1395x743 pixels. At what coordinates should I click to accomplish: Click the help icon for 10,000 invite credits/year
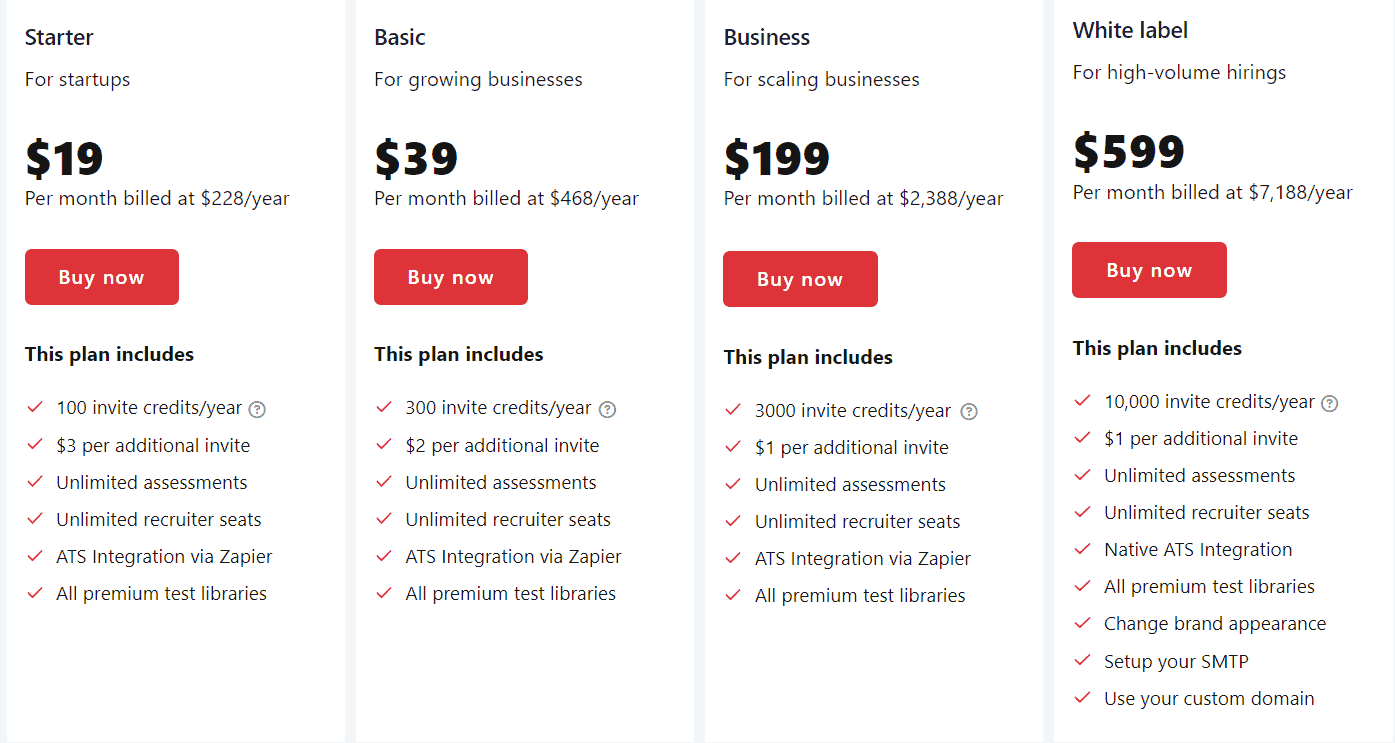tap(1329, 402)
